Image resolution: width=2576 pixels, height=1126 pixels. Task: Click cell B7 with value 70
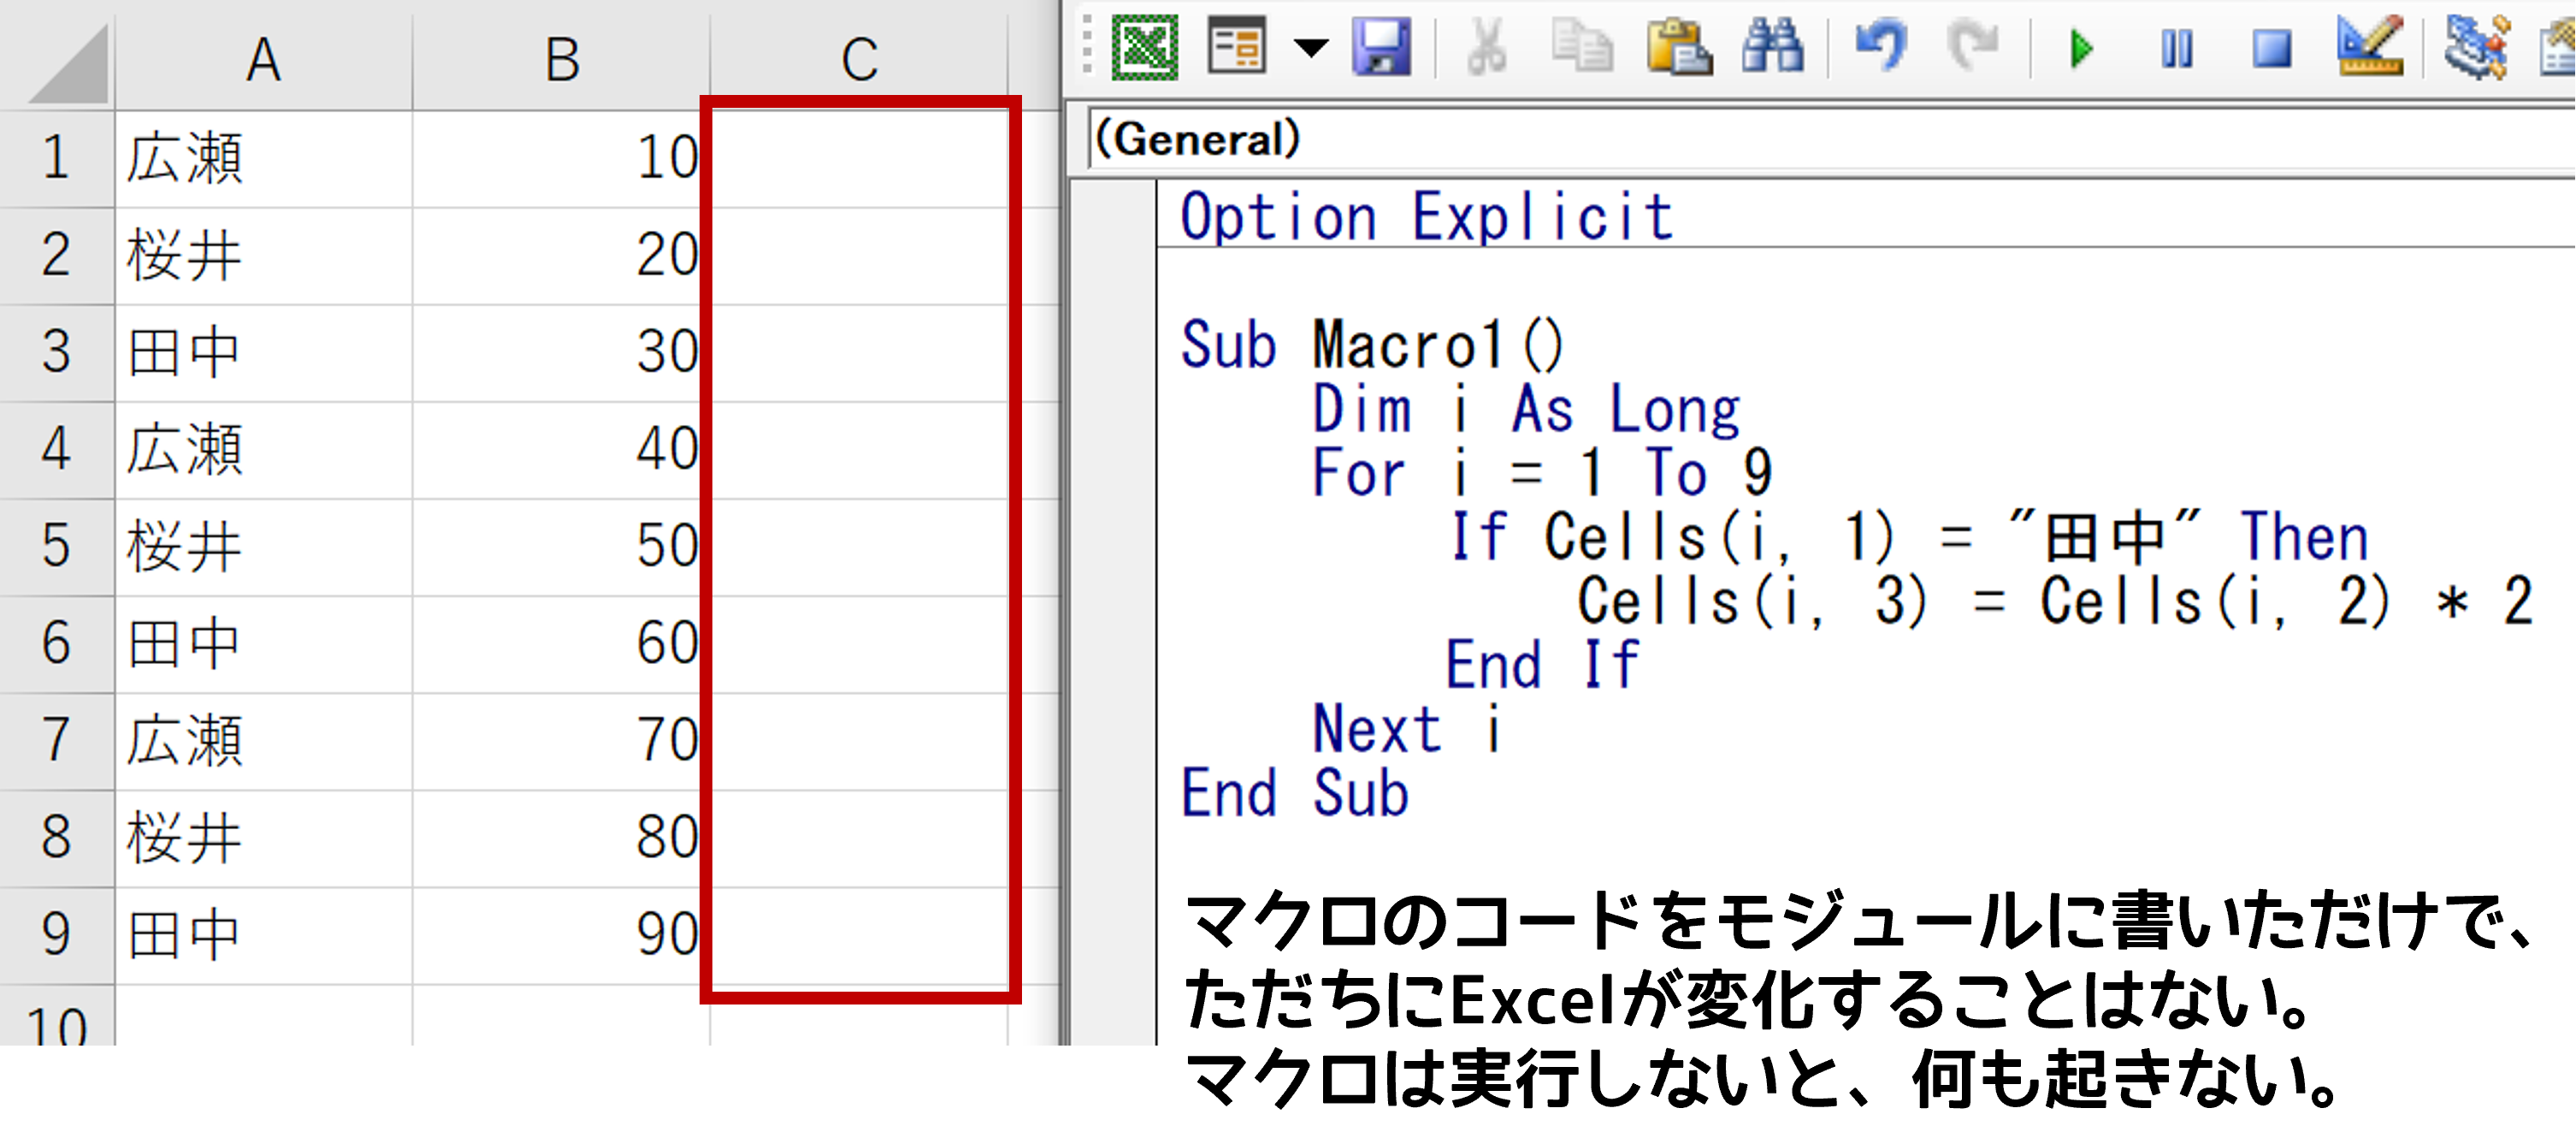(562, 740)
